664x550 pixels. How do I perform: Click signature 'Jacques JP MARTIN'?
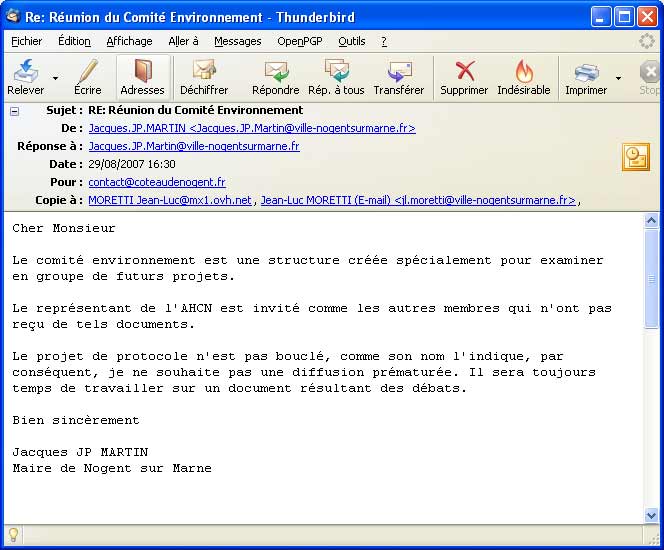(x=80, y=452)
